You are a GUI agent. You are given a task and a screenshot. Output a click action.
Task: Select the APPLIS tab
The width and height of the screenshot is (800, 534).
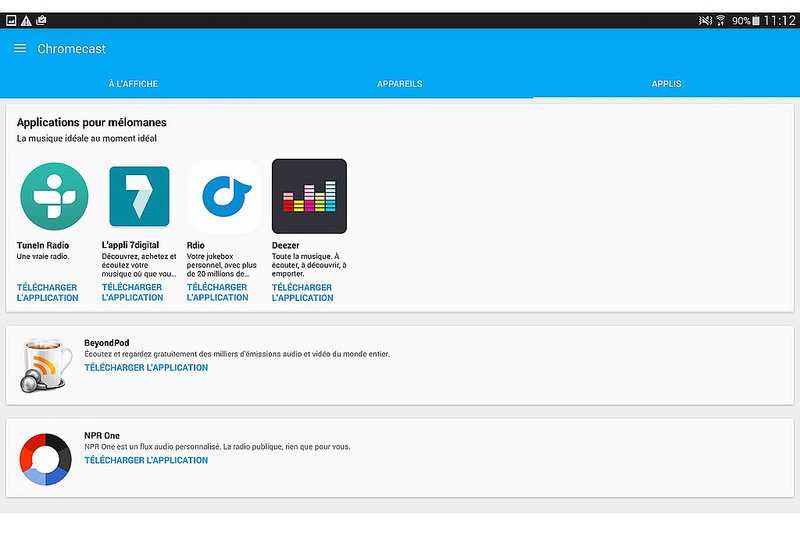tap(666, 84)
